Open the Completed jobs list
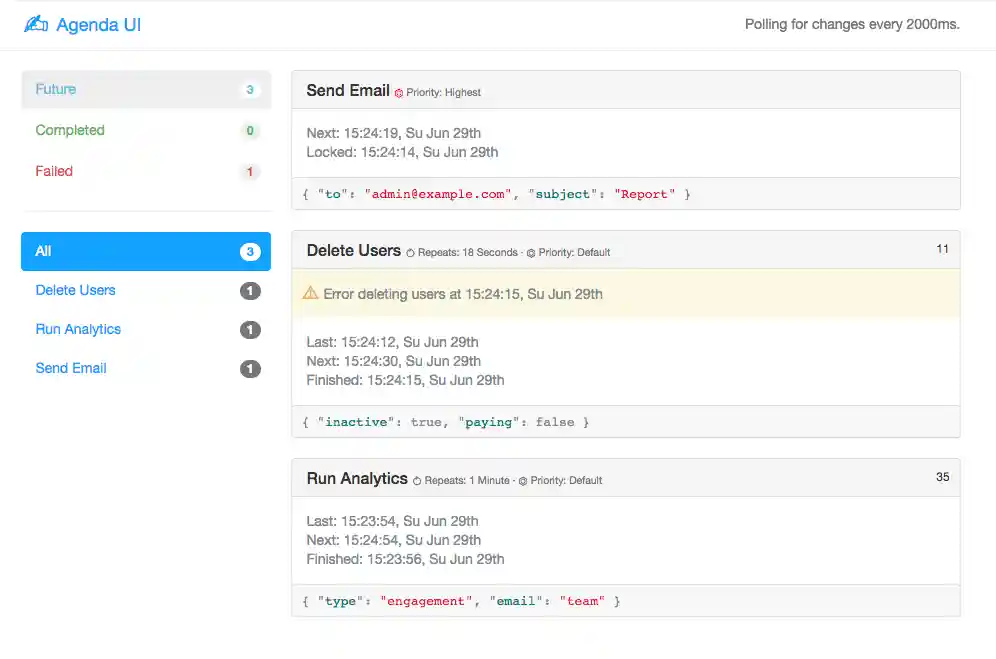This screenshot has height=659, width=996. pyautogui.click(x=70, y=130)
